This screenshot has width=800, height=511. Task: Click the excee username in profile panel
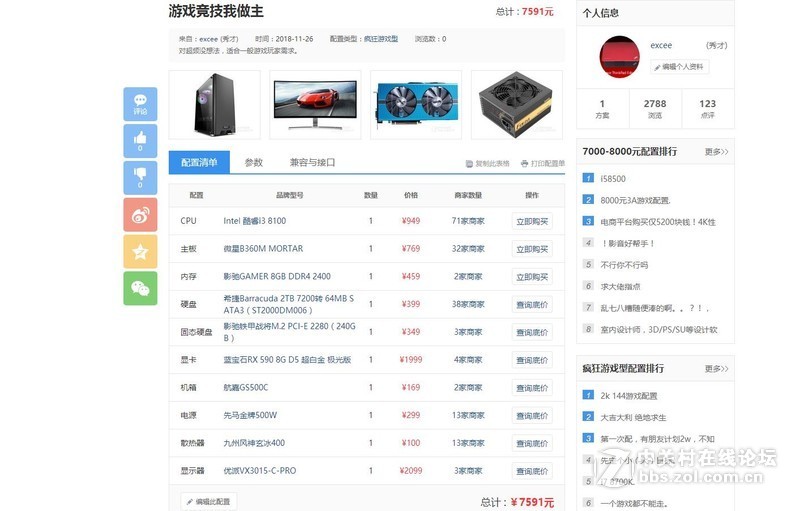[x=661, y=45]
